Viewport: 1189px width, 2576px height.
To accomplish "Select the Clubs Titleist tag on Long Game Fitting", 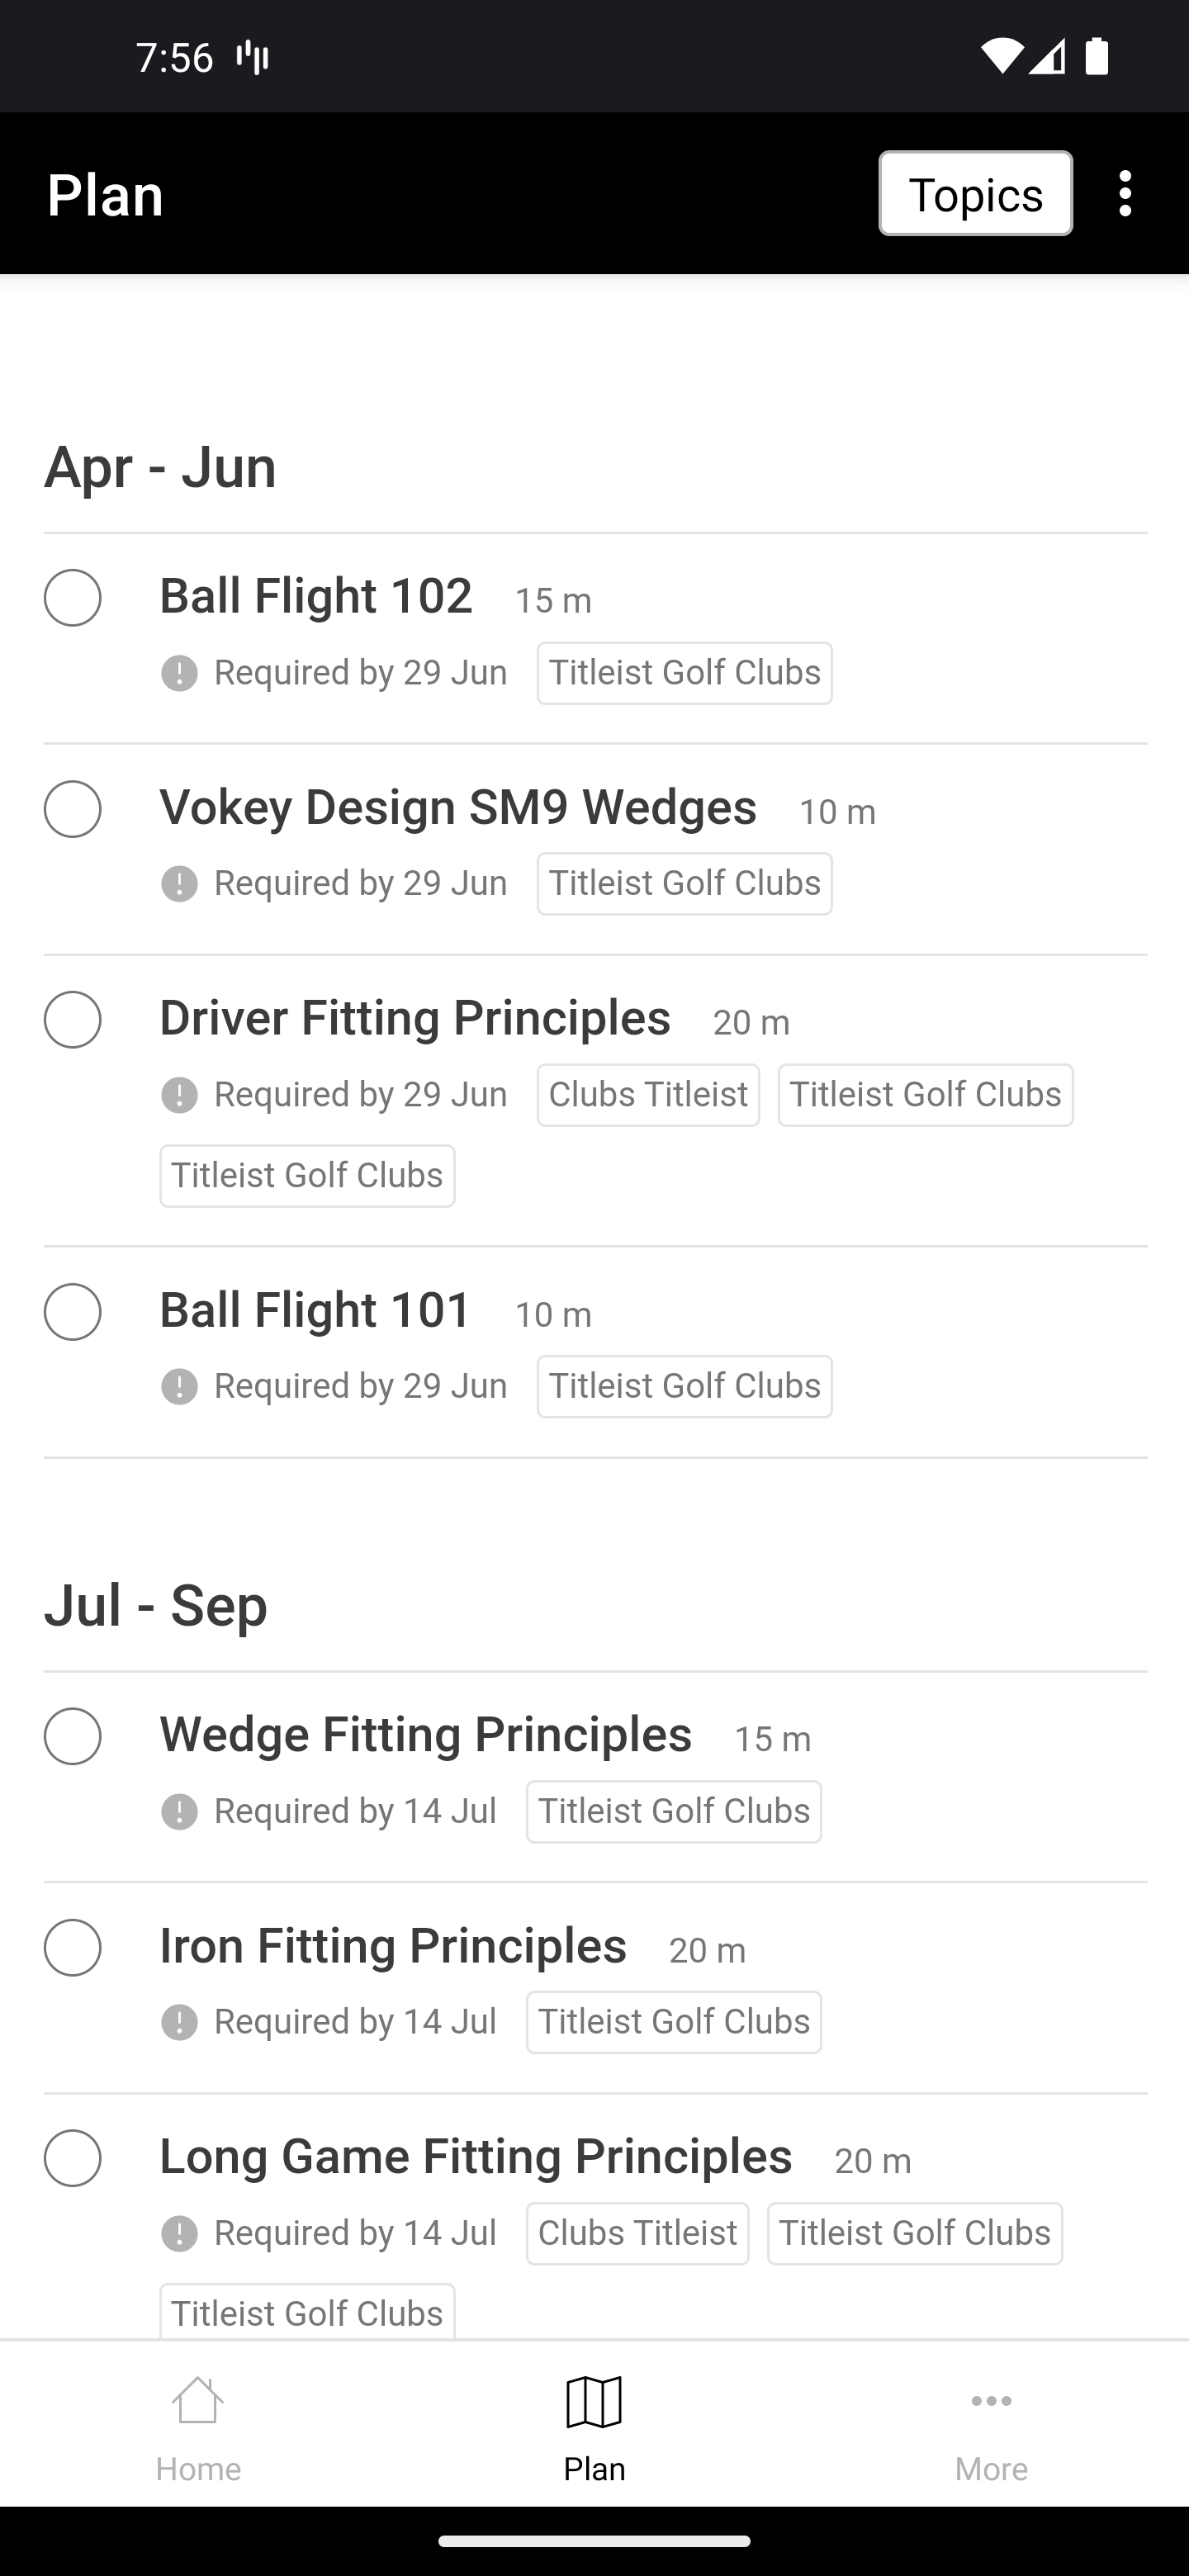I will point(637,2233).
